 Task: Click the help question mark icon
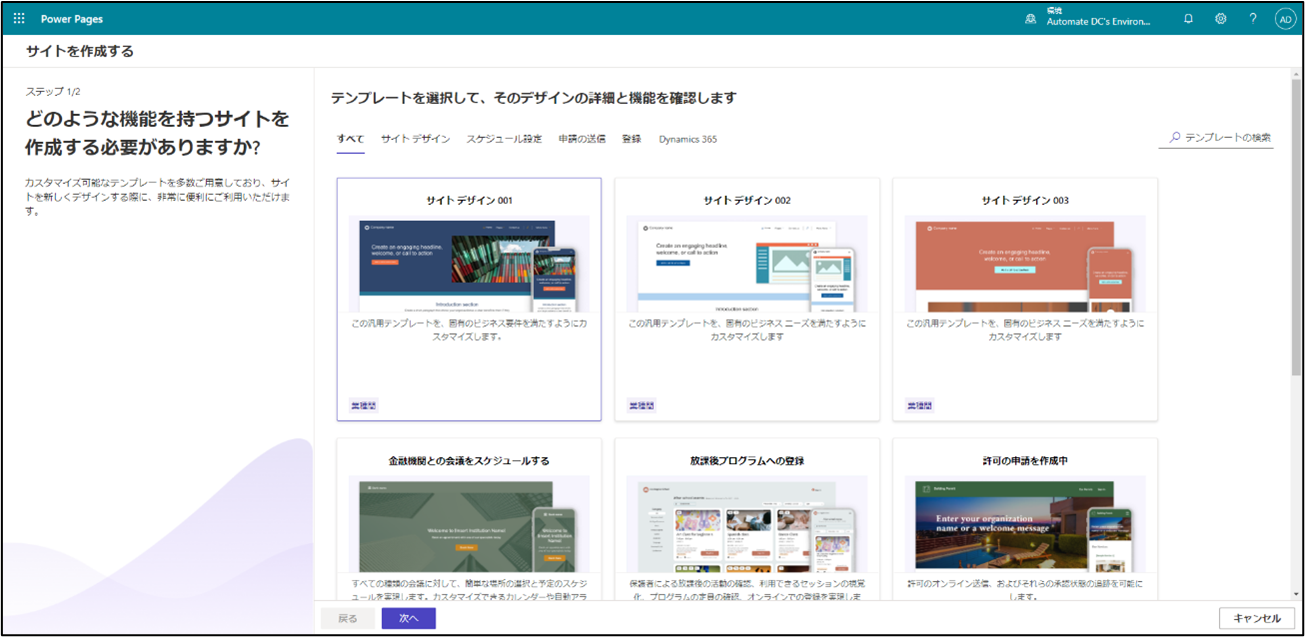(x=1253, y=18)
